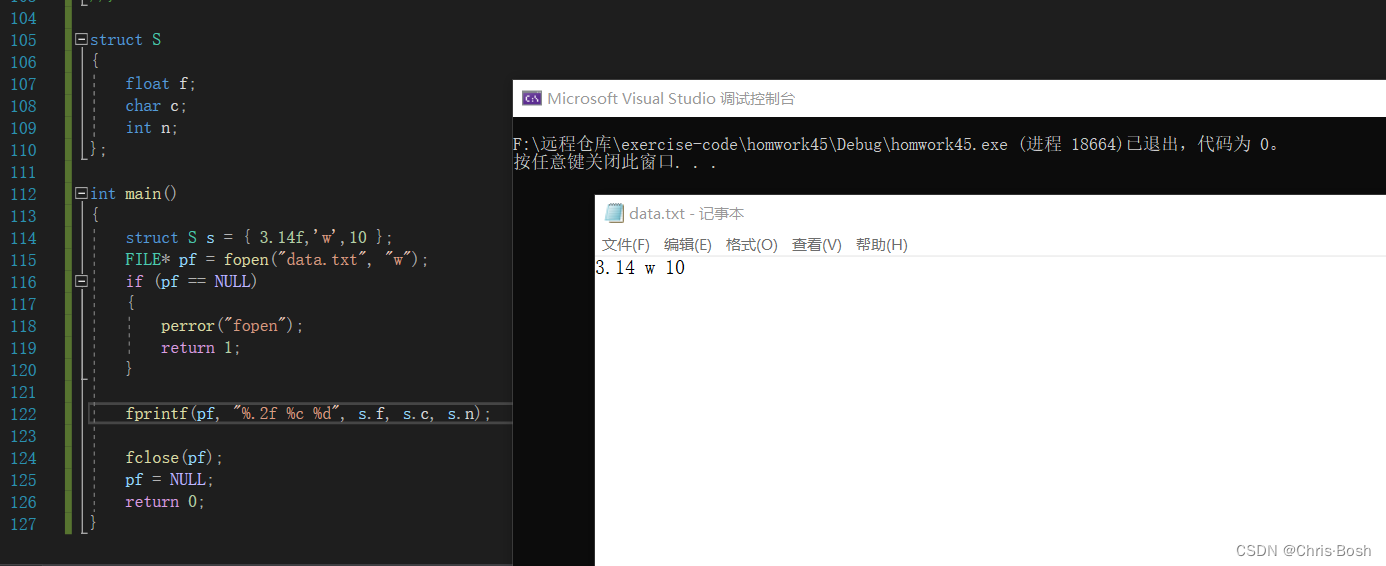Open the 格式(O) menu in Notepad
Viewport: 1386px width, 566px height.
pos(752,245)
